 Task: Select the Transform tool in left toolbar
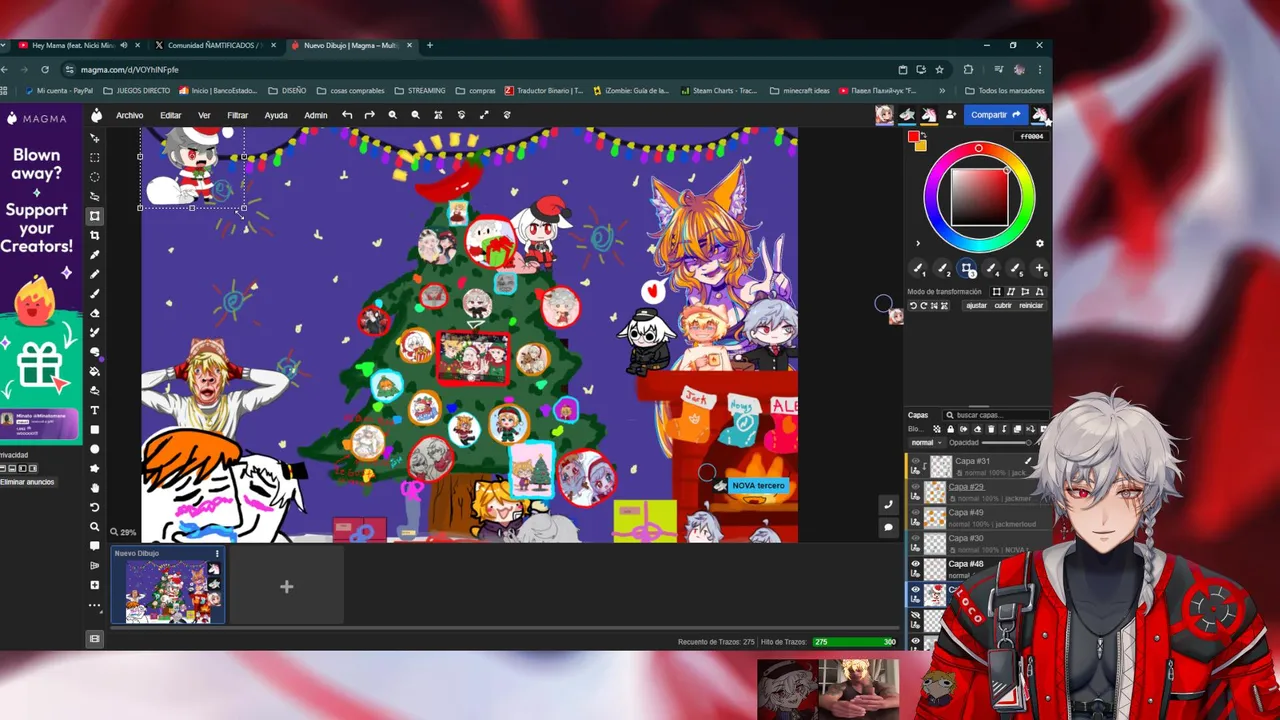coord(95,216)
